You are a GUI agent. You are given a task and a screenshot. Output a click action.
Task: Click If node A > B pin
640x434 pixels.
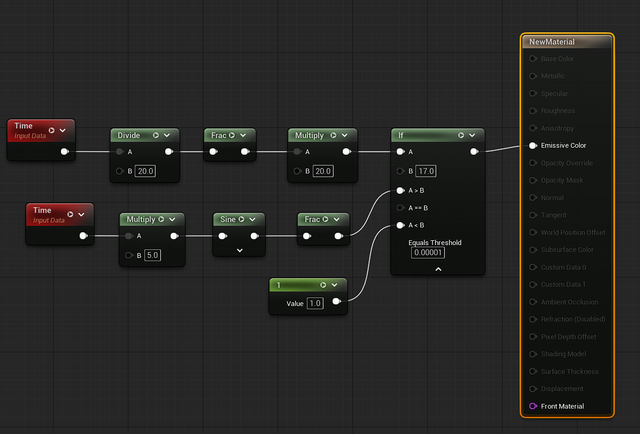[400, 191]
